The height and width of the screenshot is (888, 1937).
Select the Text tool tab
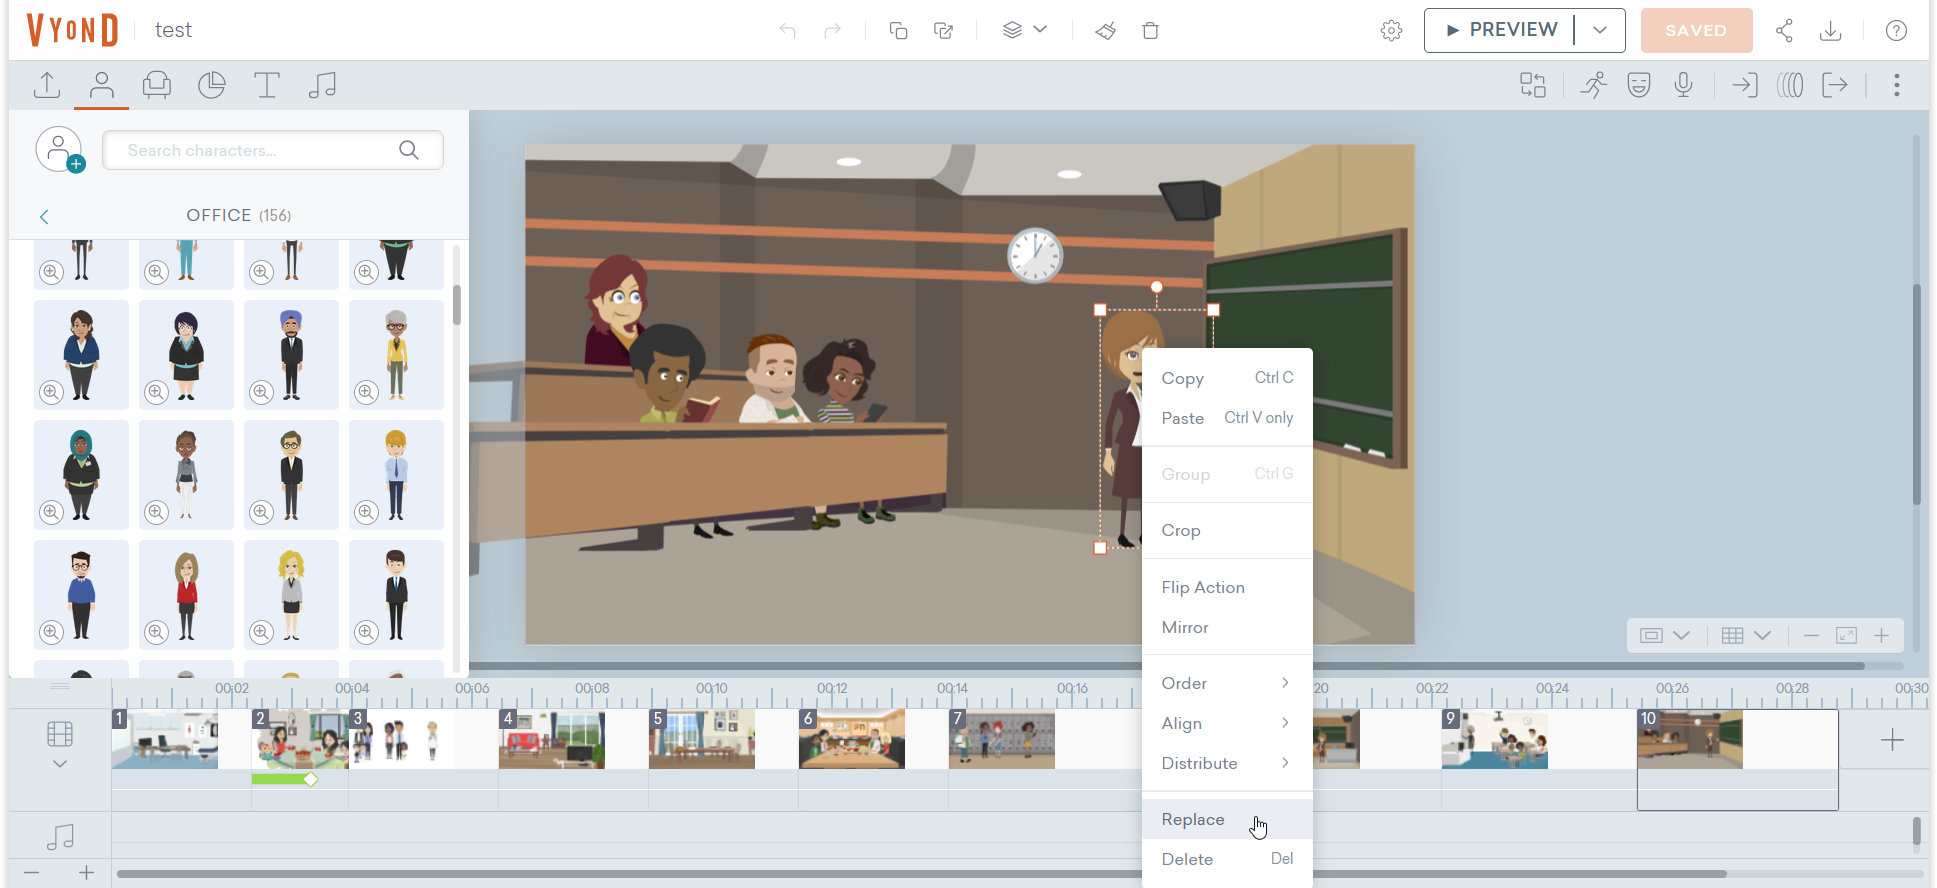267,85
